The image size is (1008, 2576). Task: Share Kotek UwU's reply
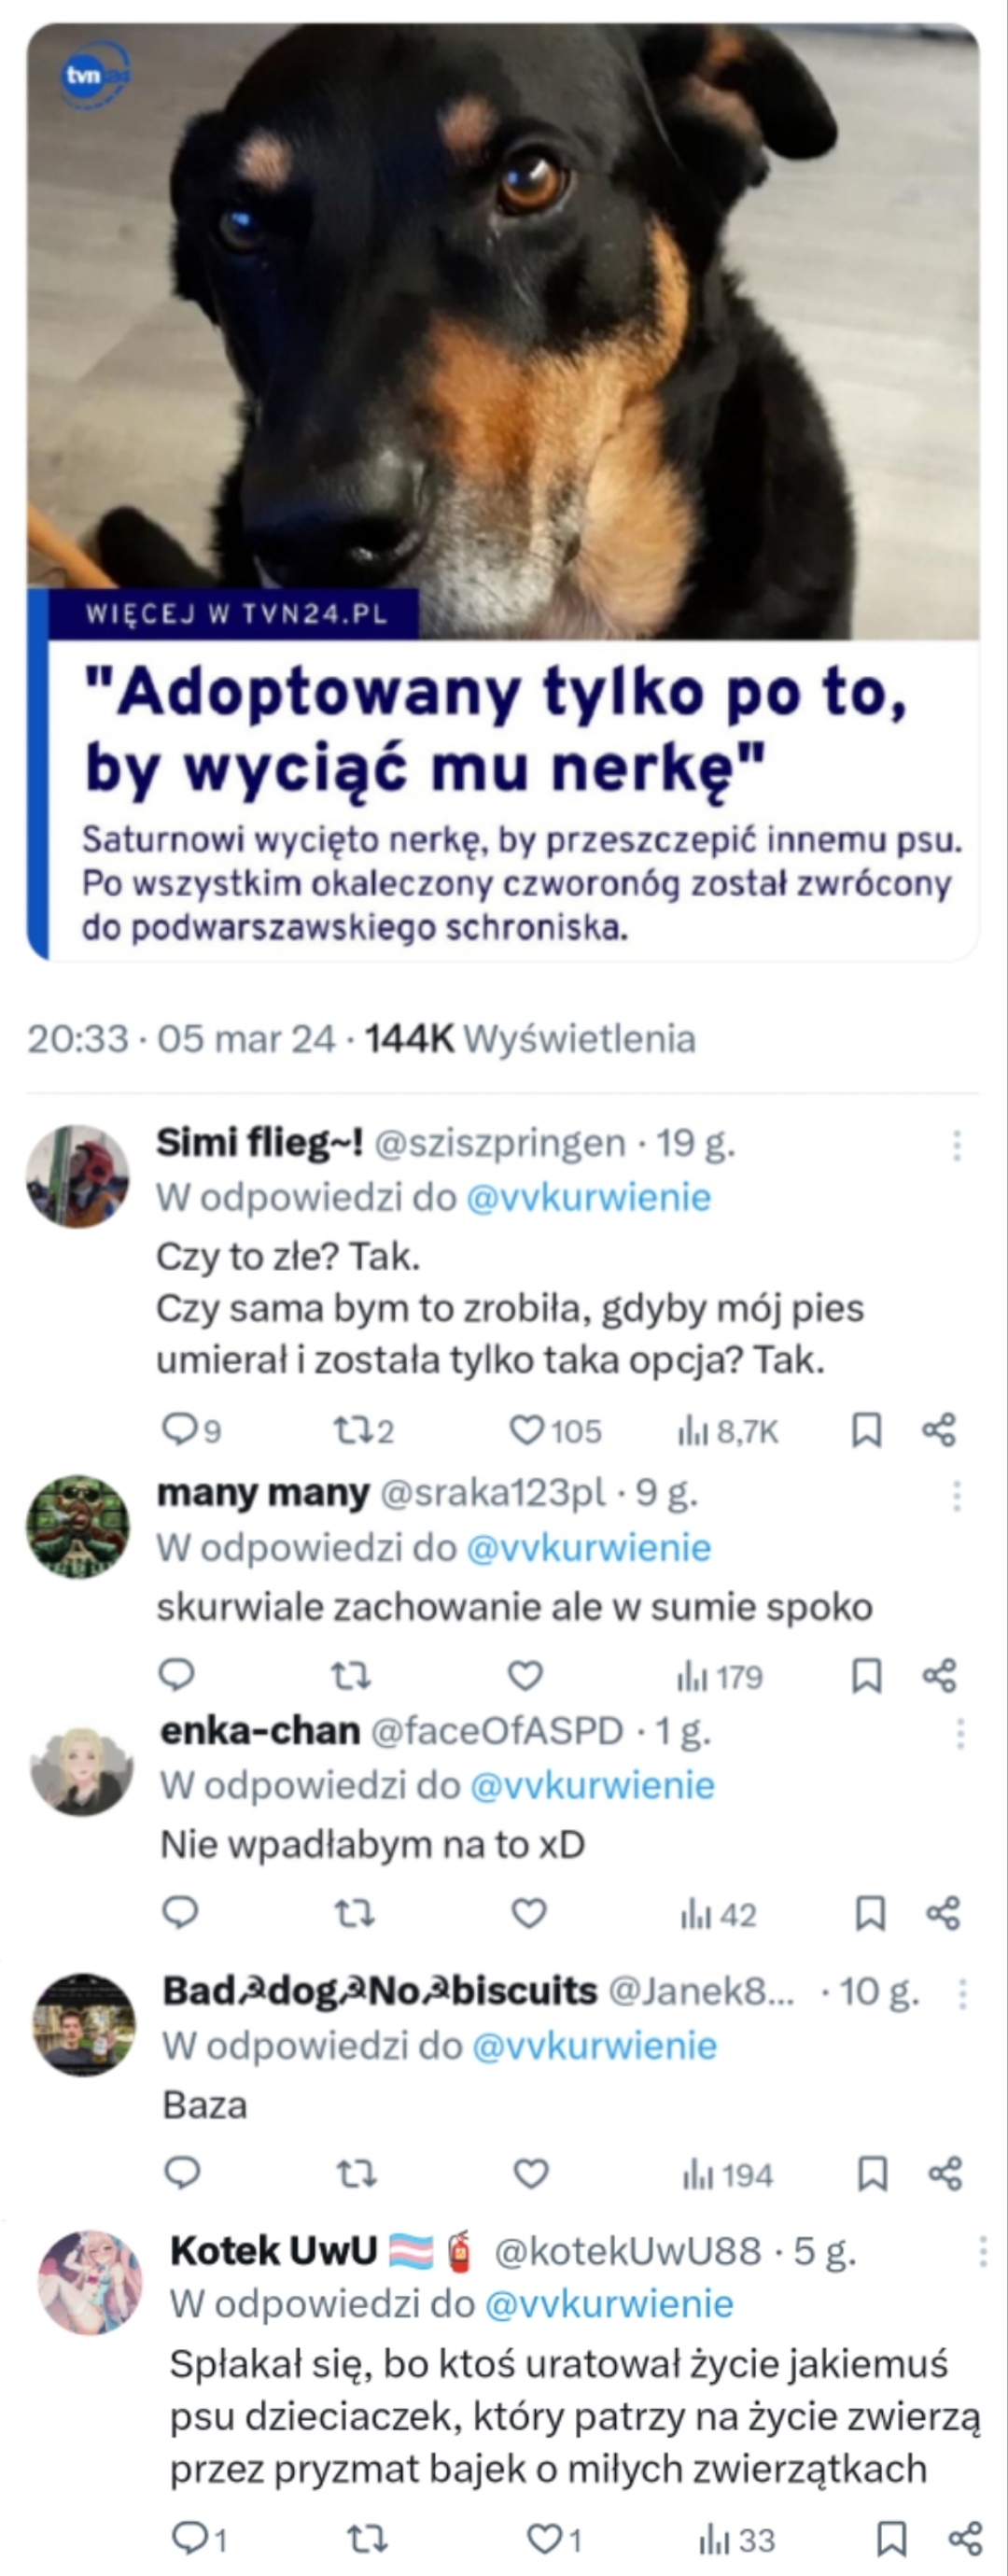coord(965,2538)
